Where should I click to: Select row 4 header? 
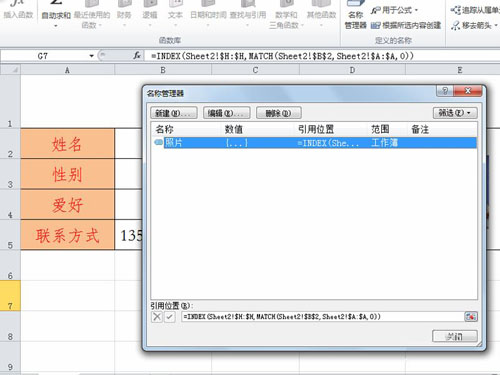coord(10,204)
